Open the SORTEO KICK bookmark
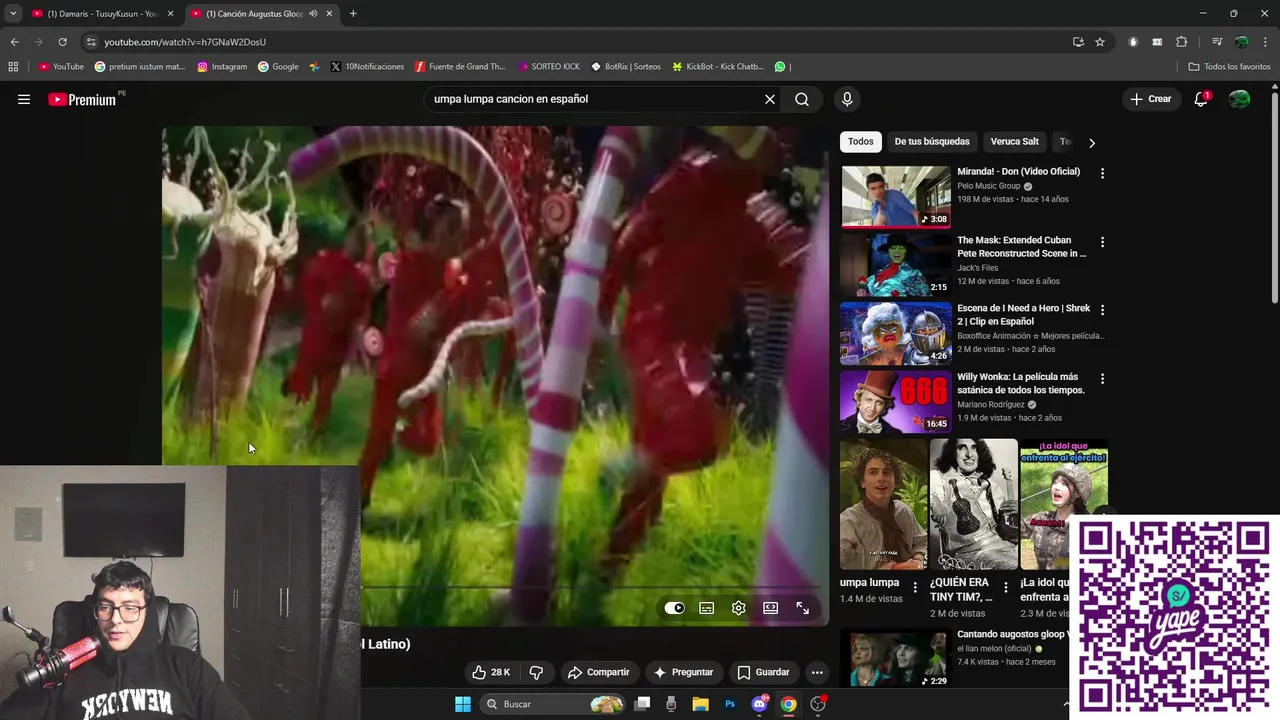Screen dimensions: 1280x720 [549, 67]
